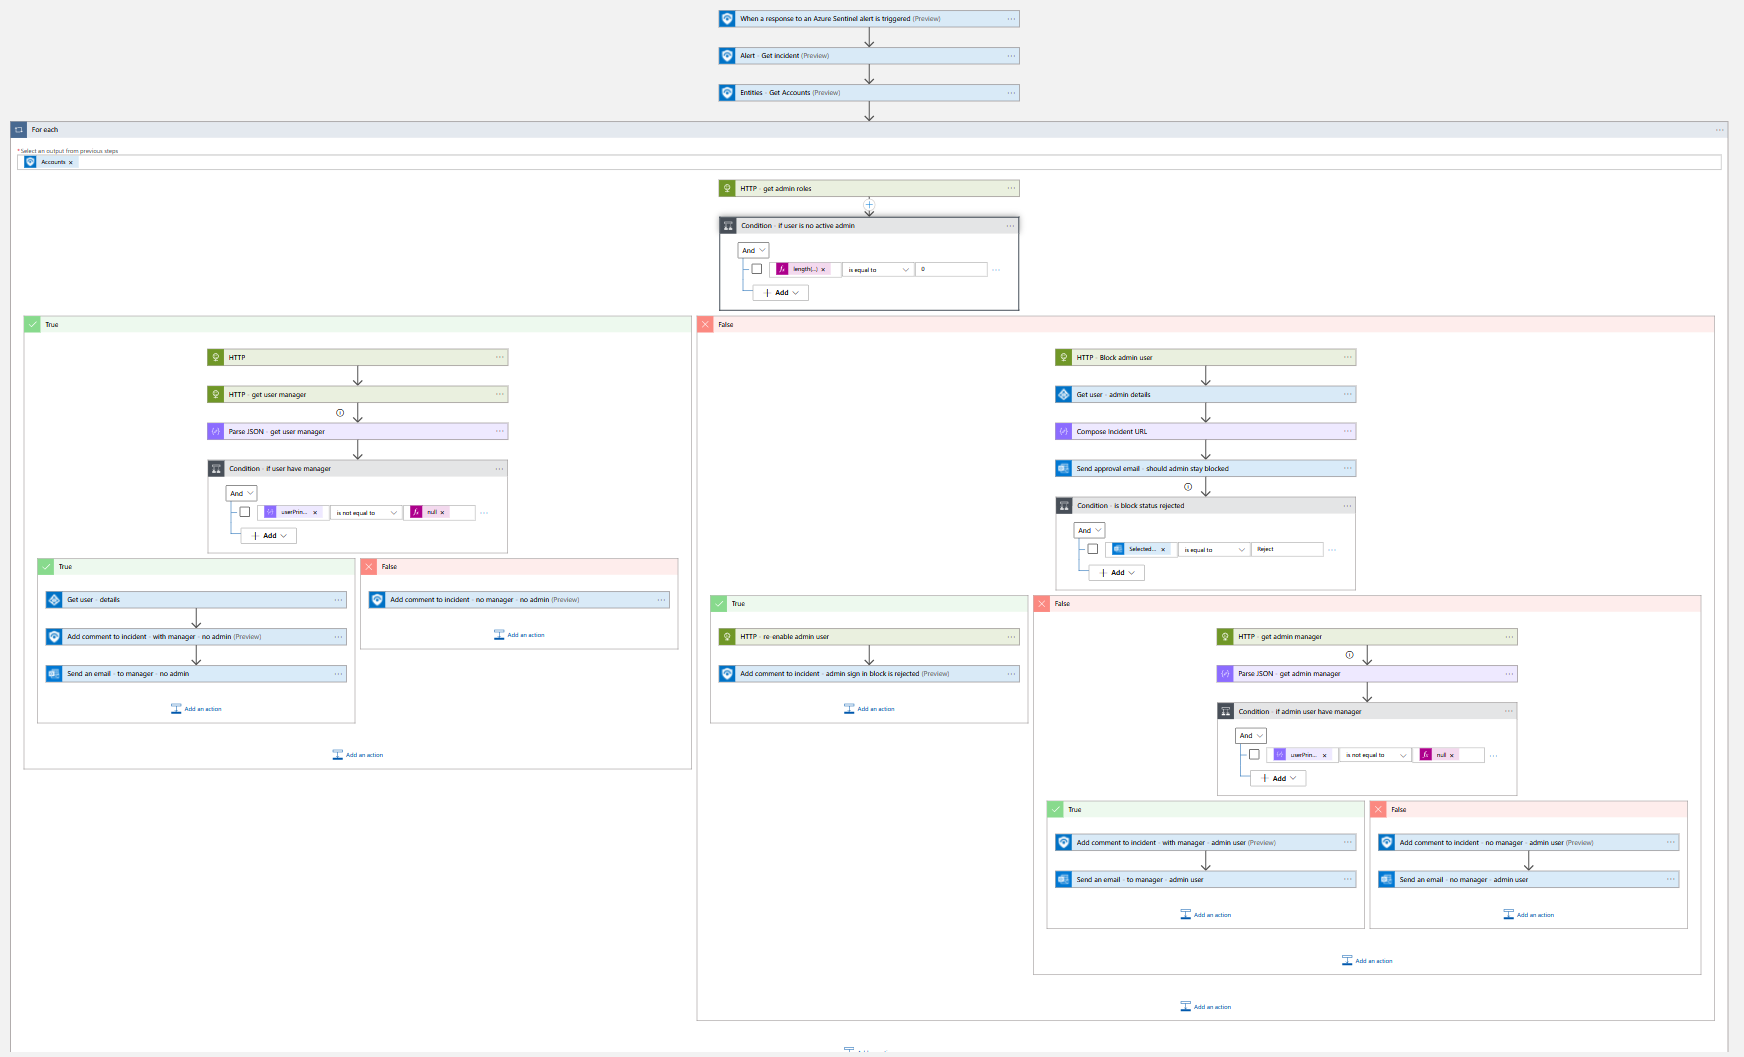The height and width of the screenshot is (1057, 1744).
Task: Click Add an action below Send an email no manager admin user
Action: point(1529,915)
